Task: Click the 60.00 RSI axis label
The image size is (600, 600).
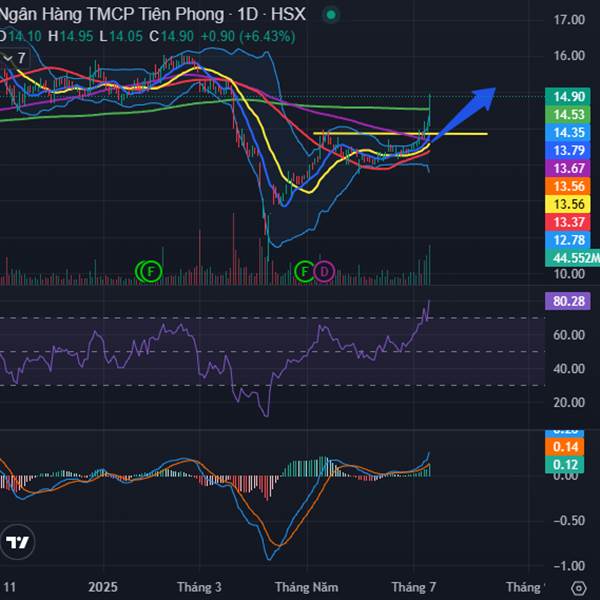Action: (x=569, y=335)
